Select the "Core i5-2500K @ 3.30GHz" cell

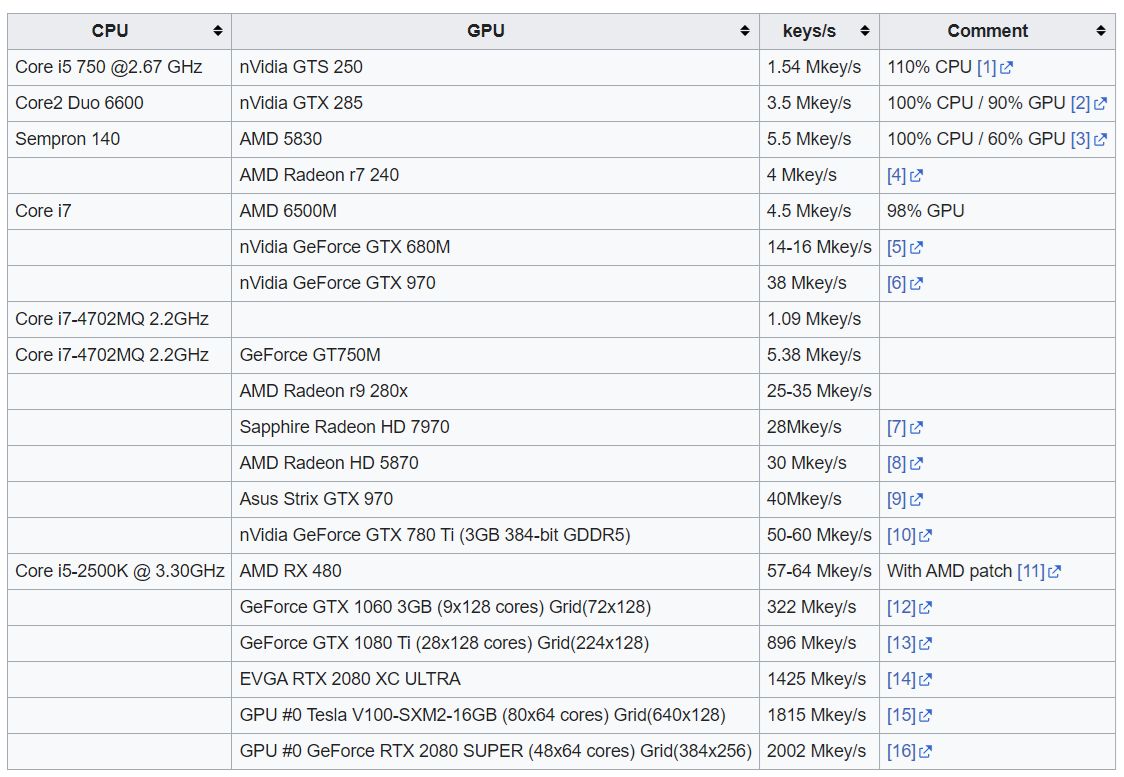(120, 571)
